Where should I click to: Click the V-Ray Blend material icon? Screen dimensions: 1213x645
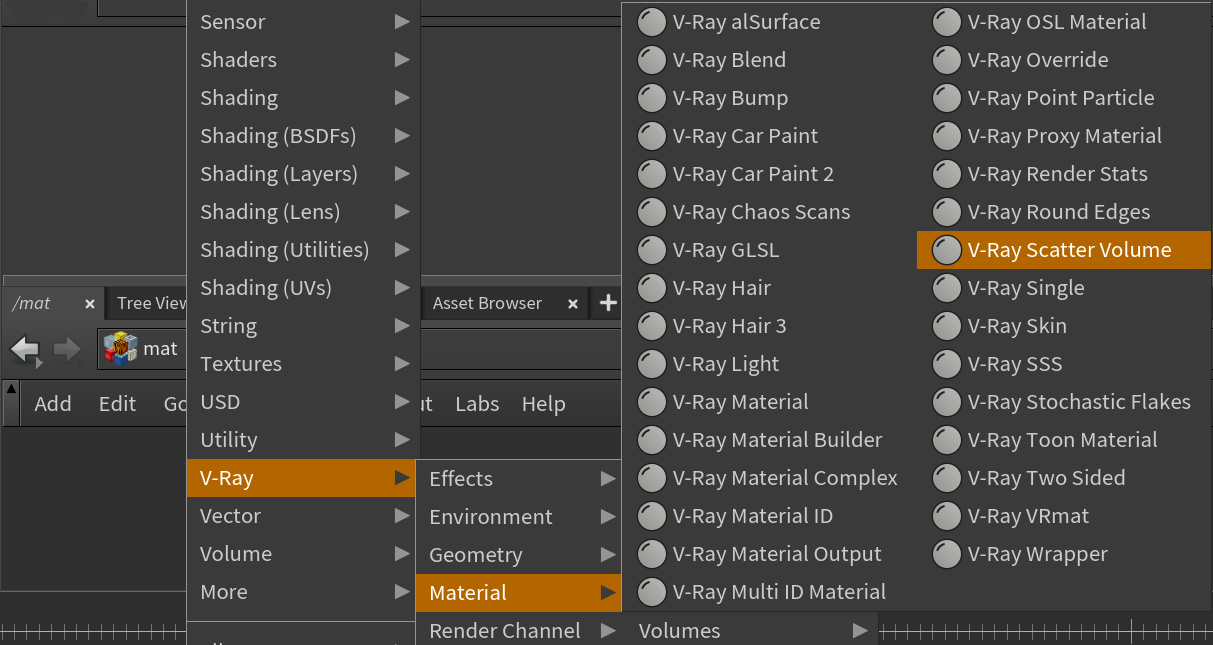coord(652,60)
